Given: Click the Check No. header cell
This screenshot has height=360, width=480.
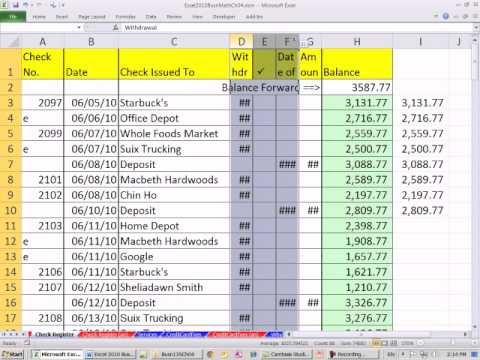Looking at the screenshot, I should 43,64.
